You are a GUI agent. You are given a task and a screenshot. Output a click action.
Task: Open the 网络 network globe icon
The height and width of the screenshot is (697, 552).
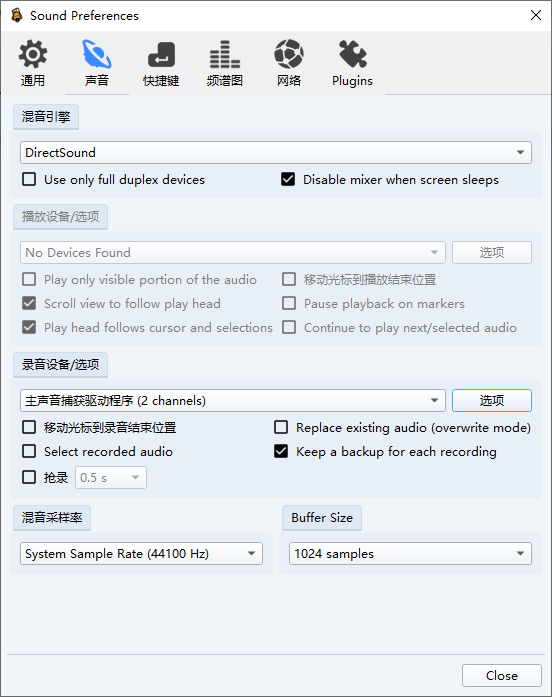tap(289, 54)
